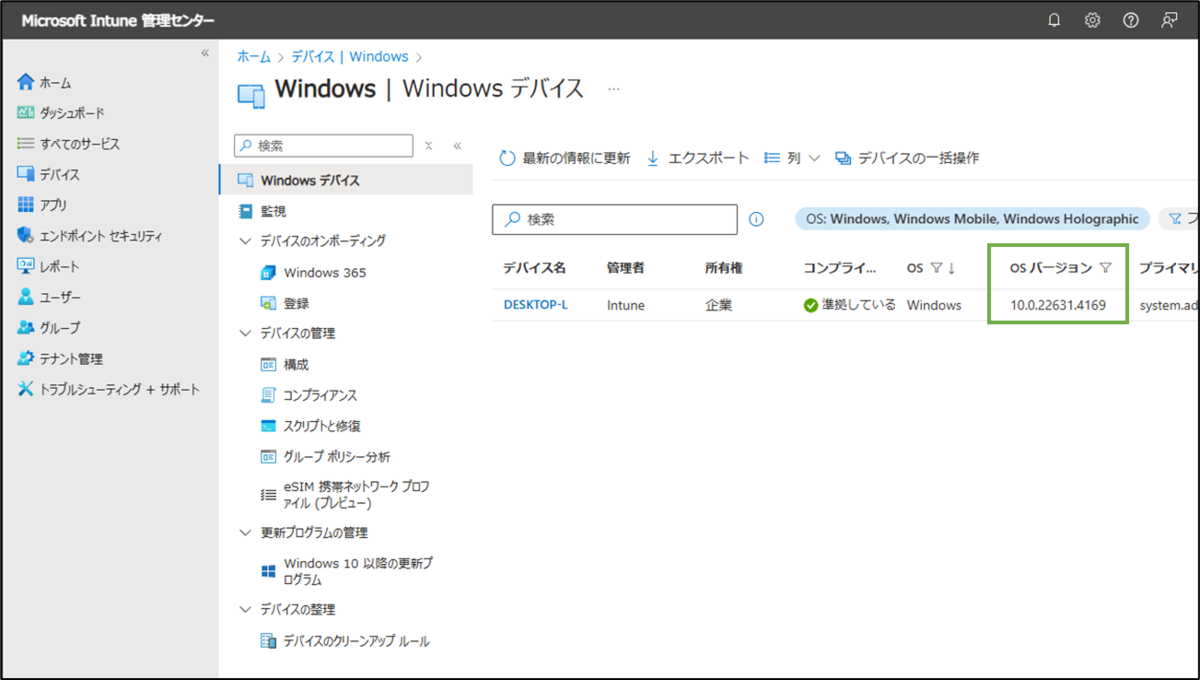Focus the device list 検索 field
The image size is (1200, 680).
(x=615, y=219)
